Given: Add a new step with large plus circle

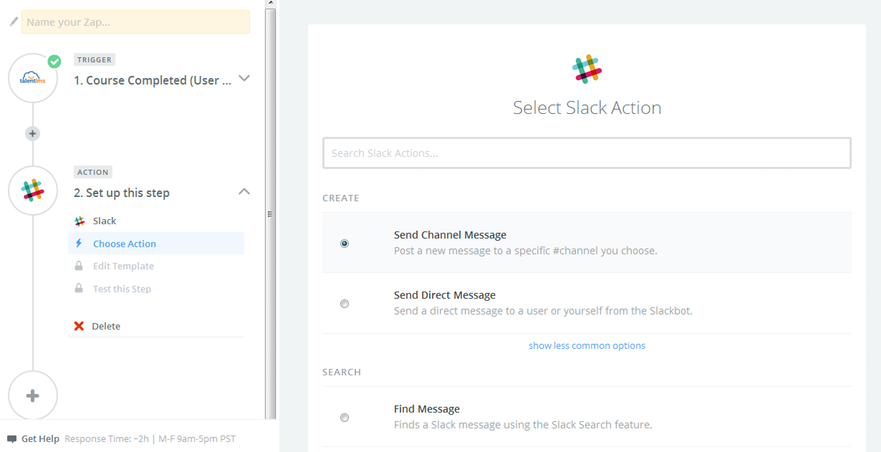Looking at the screenshot, I should click(33, 396).
